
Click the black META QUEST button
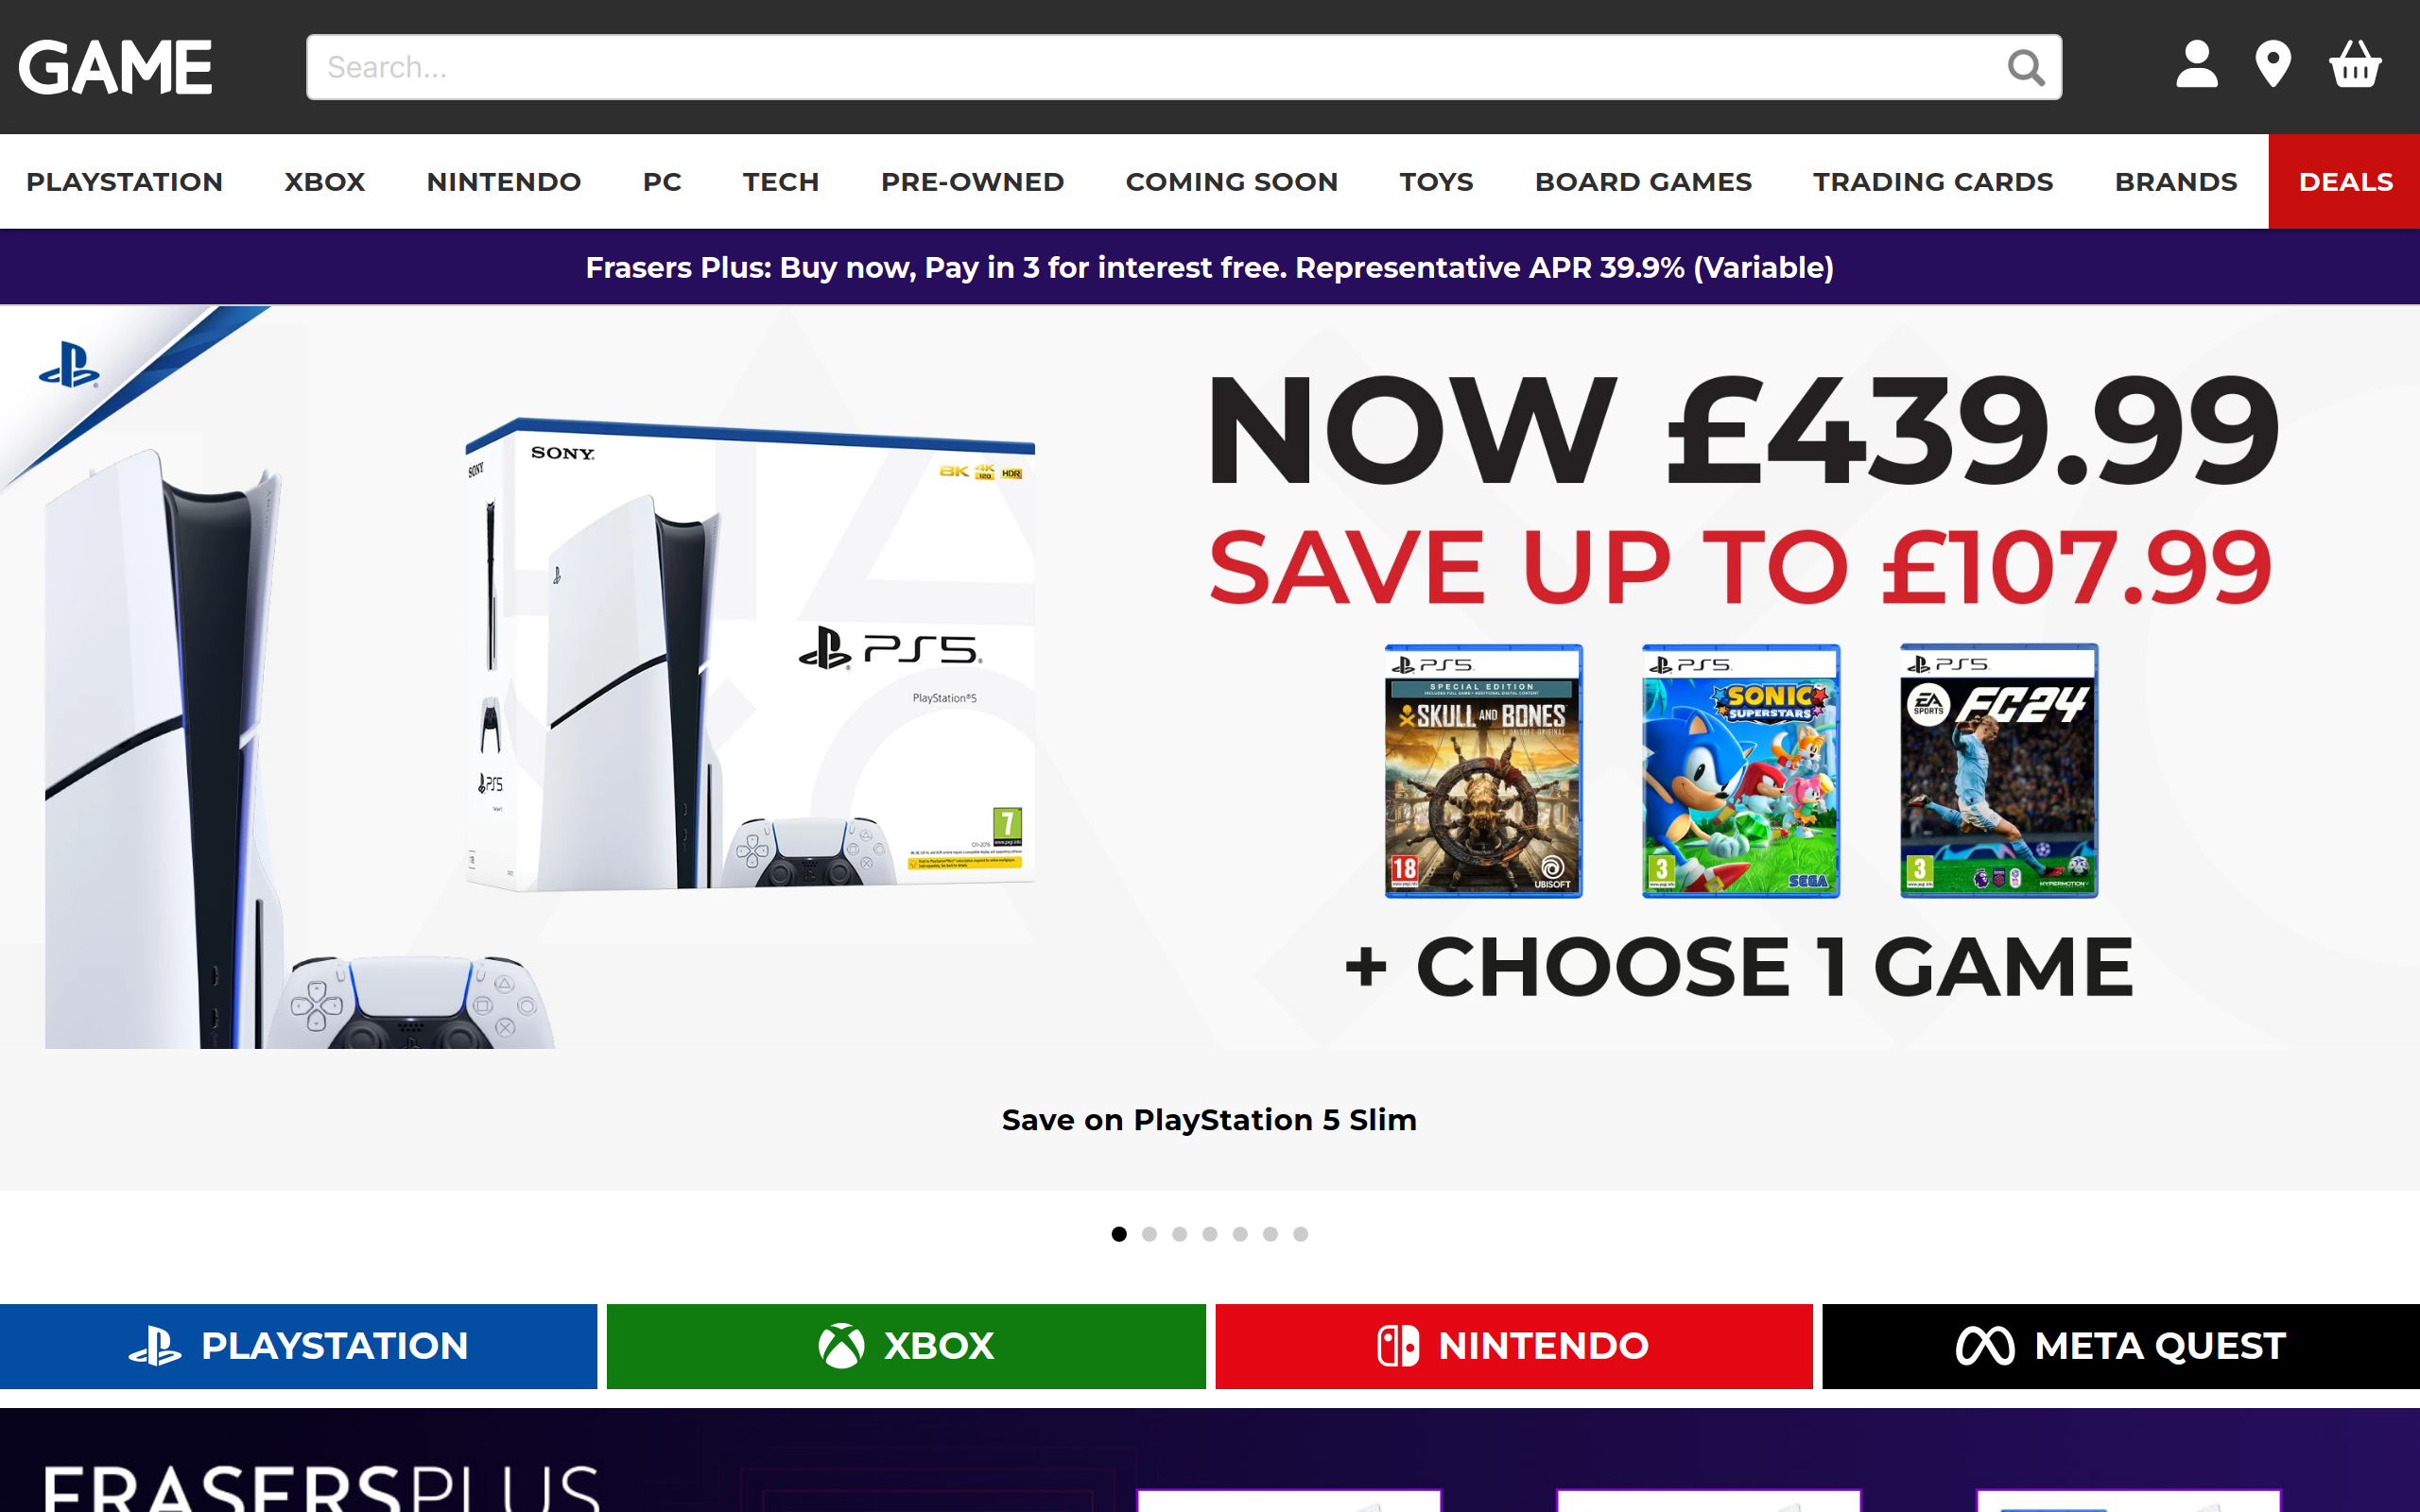tap(2120, 1346)
